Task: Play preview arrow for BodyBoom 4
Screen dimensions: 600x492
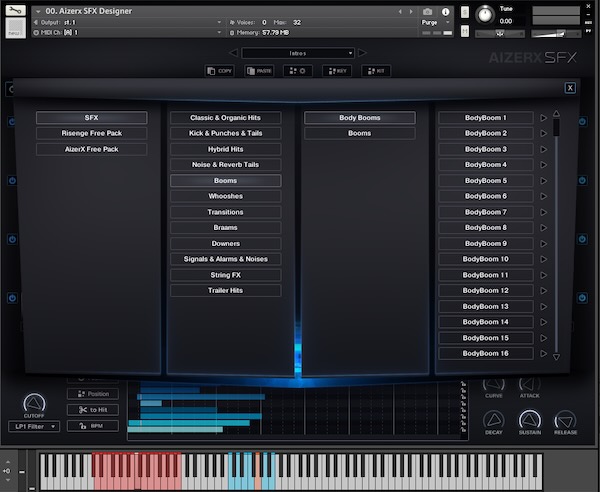Action: 543,165
